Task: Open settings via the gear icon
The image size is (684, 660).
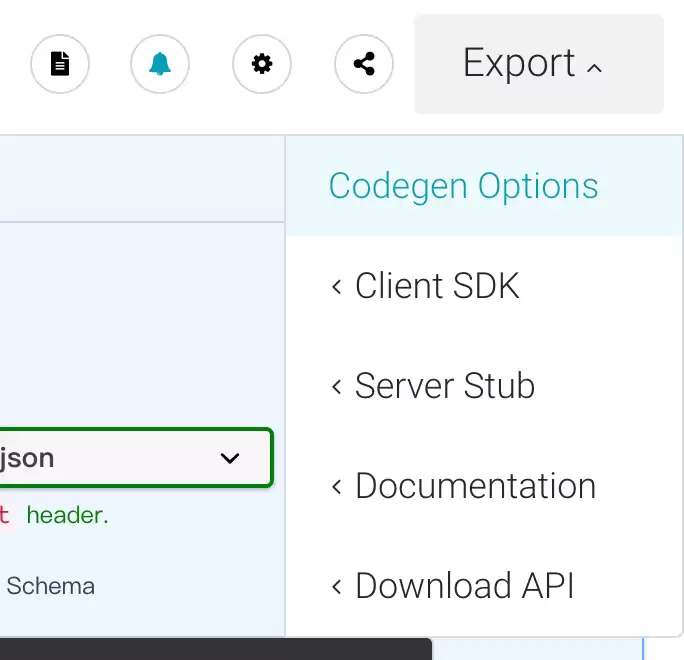Action: coord(262,64)
